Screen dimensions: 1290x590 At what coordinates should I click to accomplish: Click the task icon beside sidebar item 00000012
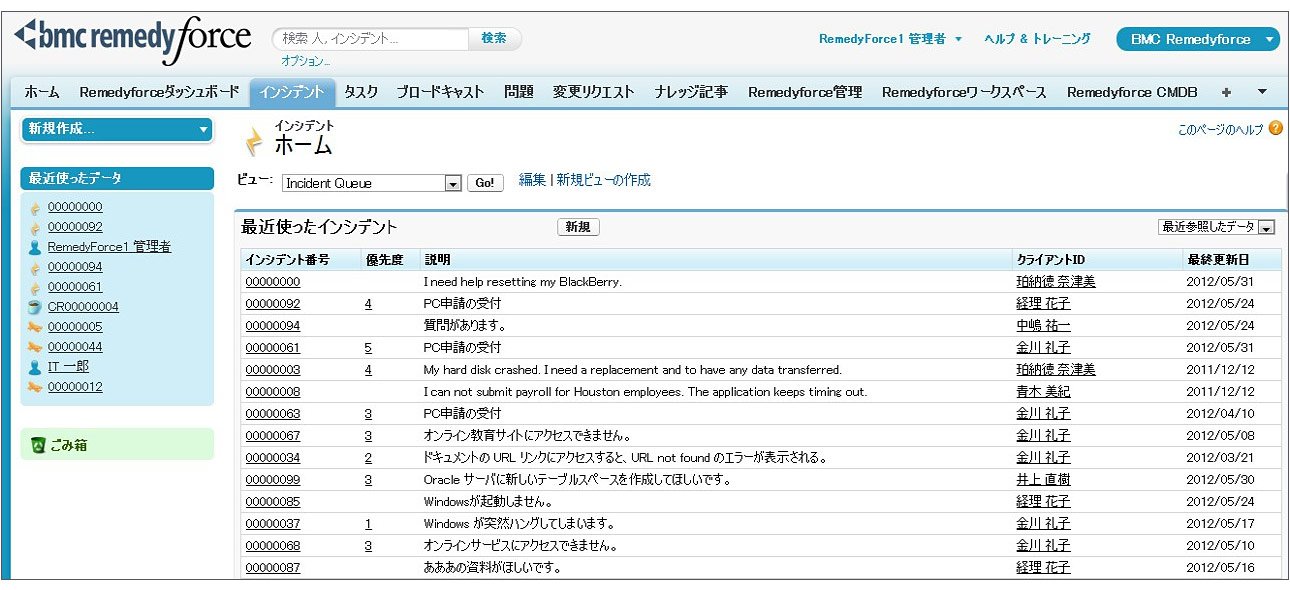click(x=36, y=387)
